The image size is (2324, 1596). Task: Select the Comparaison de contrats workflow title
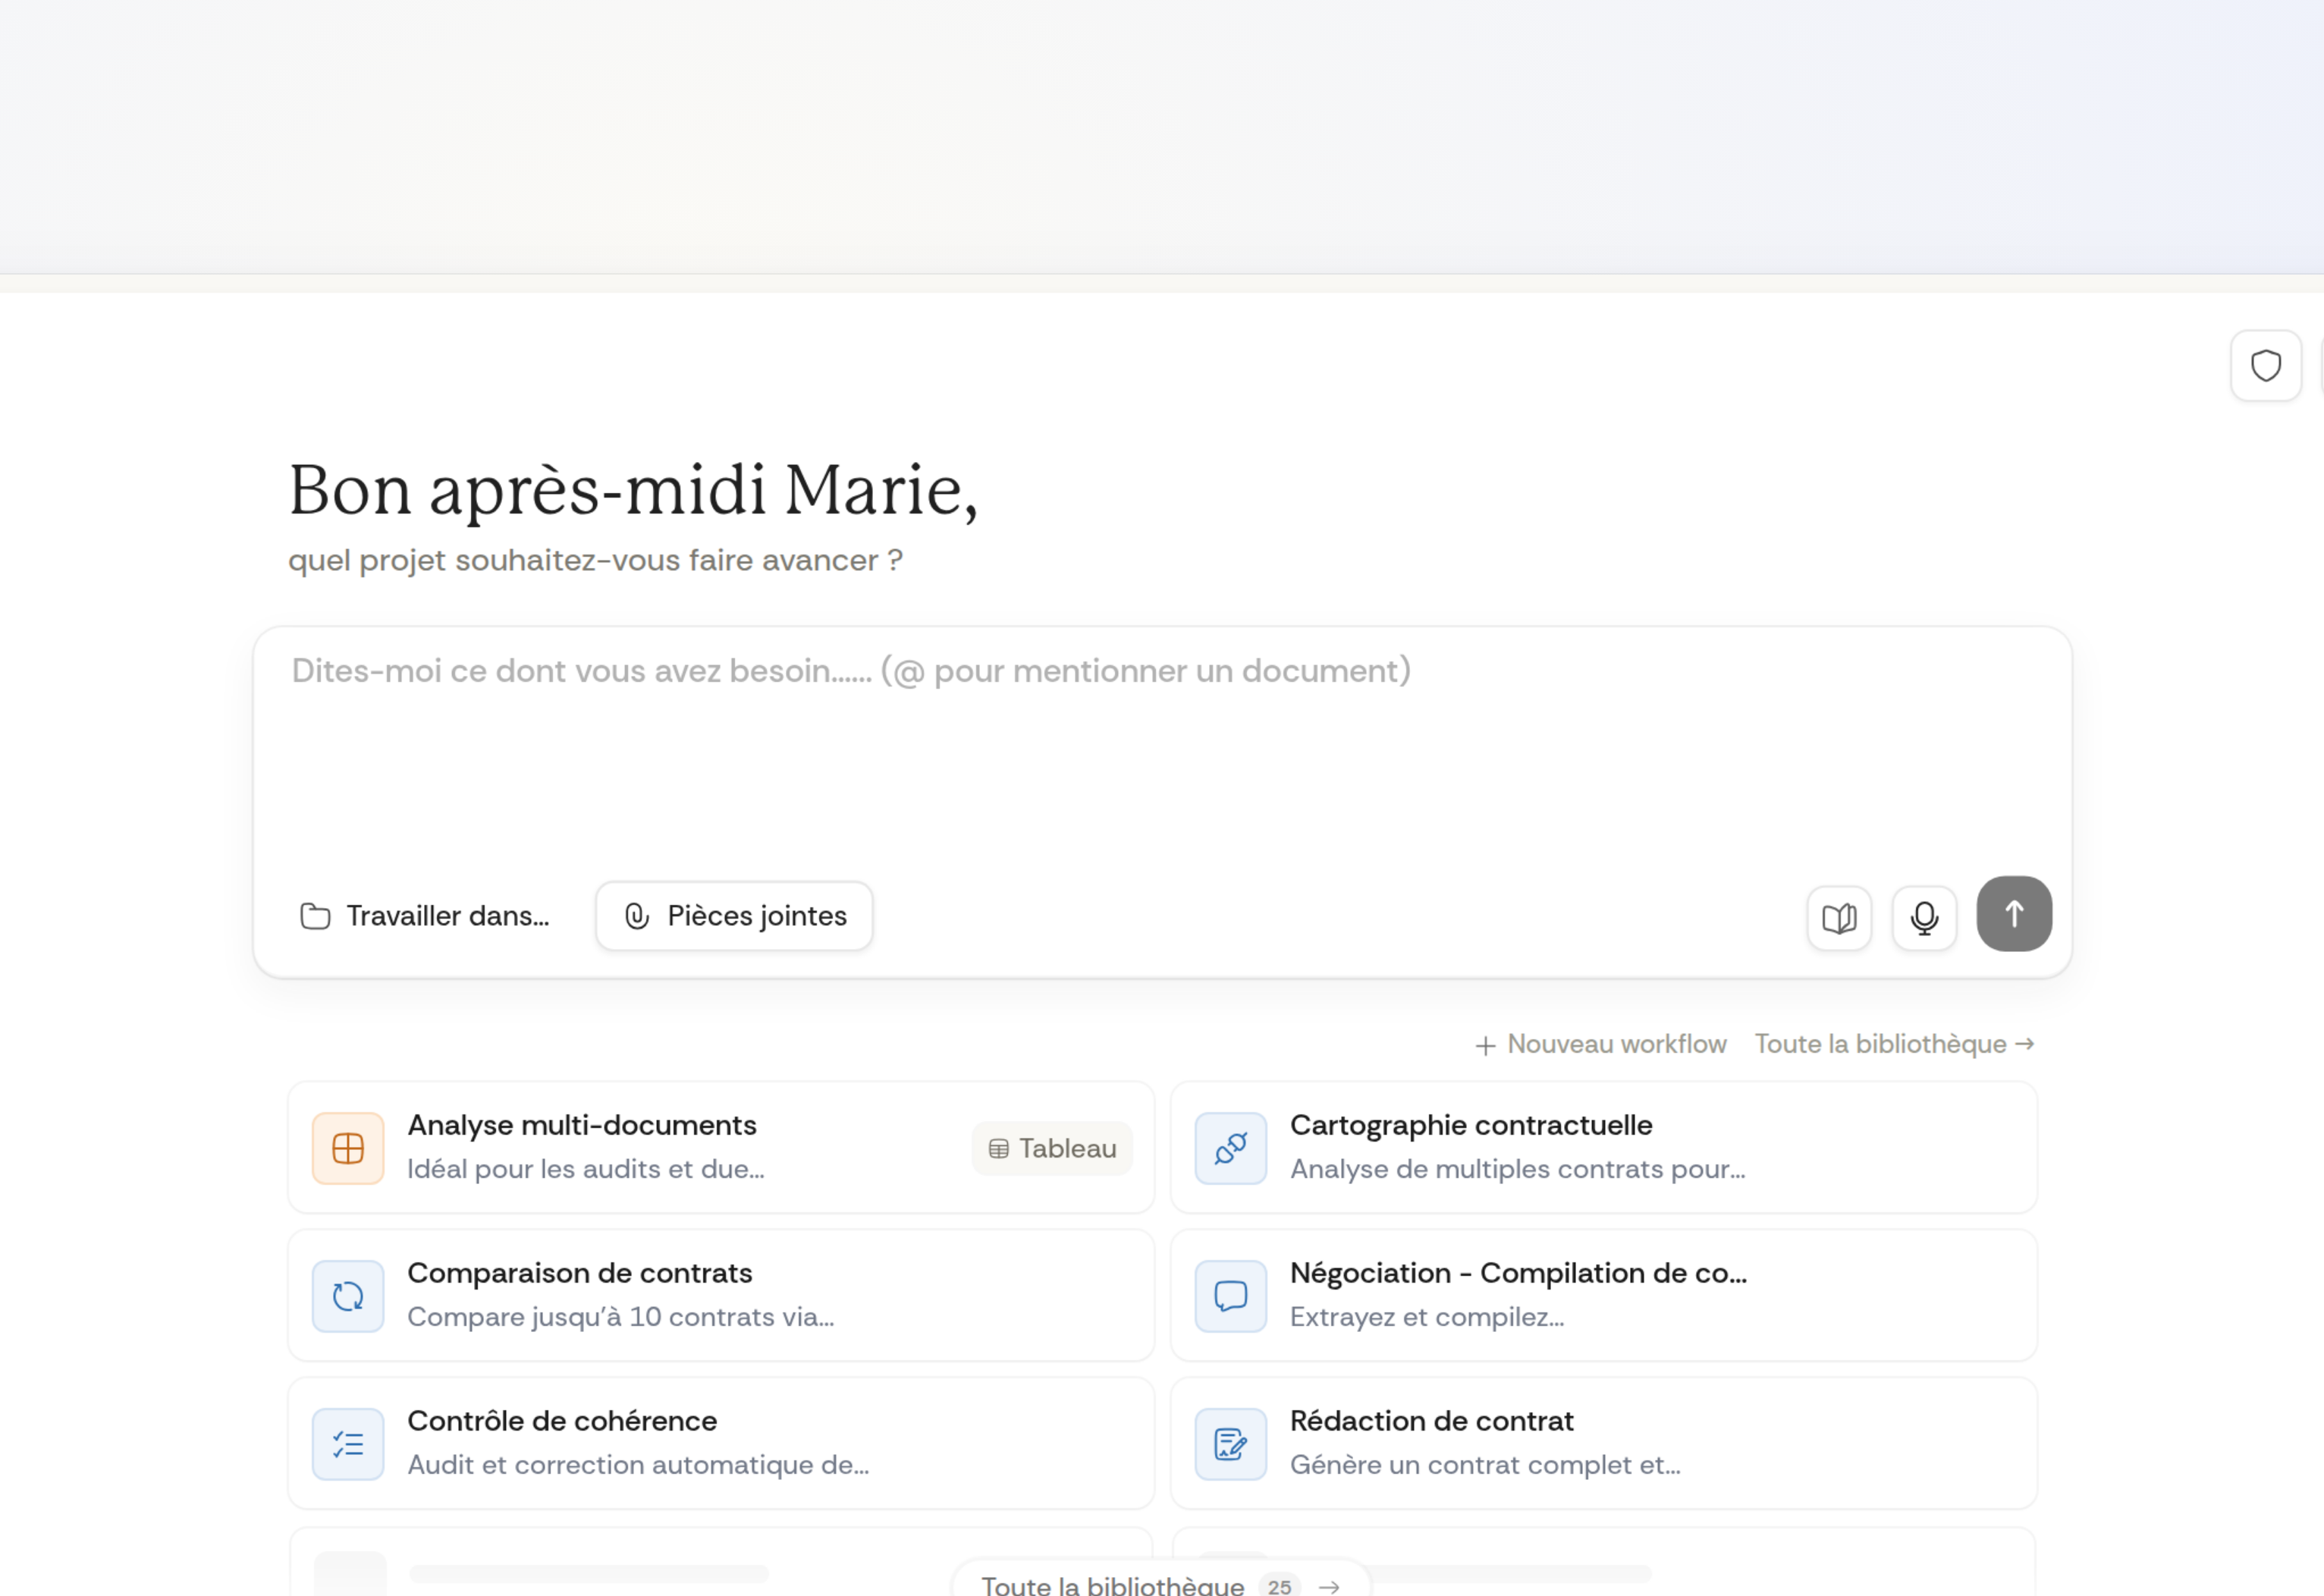coord(580,1273)
